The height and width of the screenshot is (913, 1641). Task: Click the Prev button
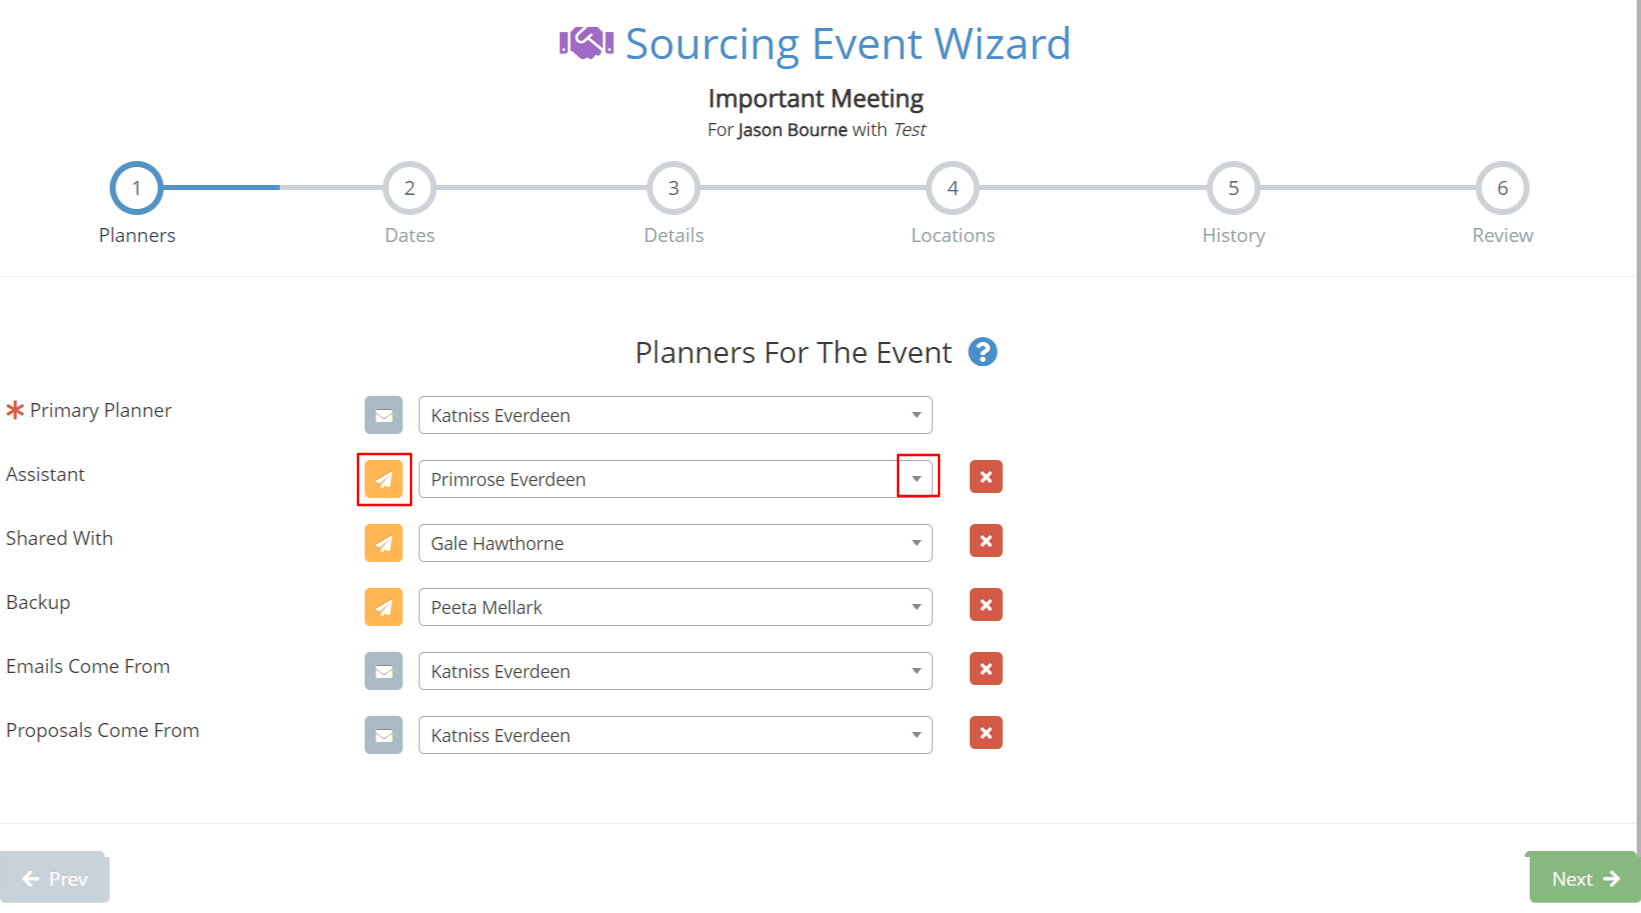pyautogui.click(x=55, y=878)
